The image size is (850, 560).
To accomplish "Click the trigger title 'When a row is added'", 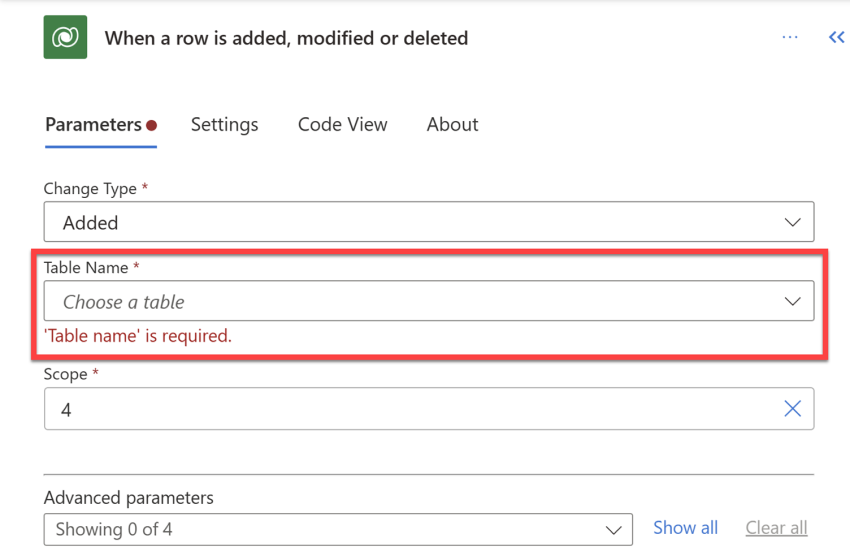I will click(x=286, y=38).
